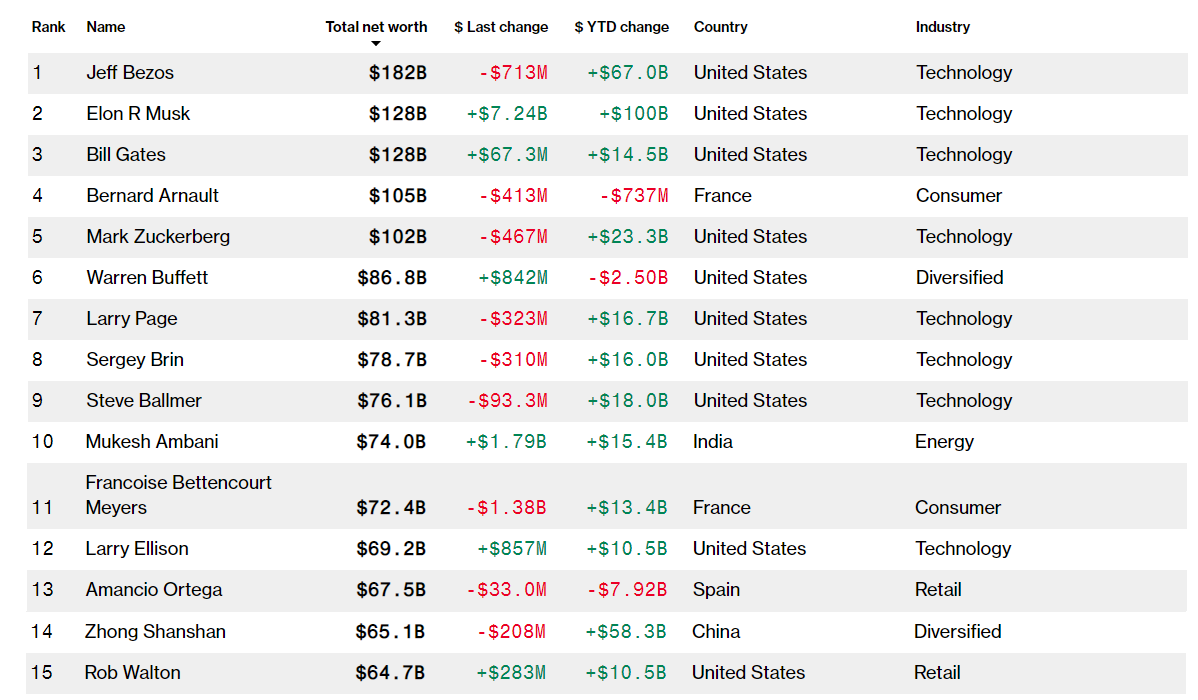This screenshot has height=700, width=1198.
Task: Click the $ YTD change column header
Action: (621, 27)
